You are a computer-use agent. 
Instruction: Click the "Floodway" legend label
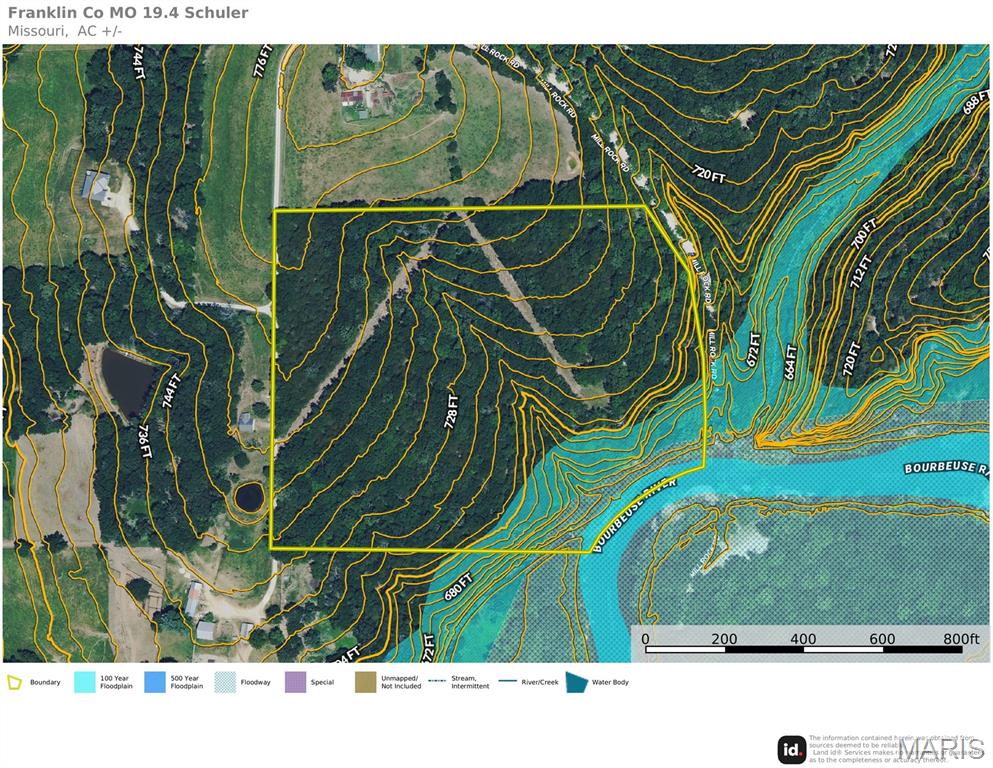pyautogui.click(x=256, y=683)
